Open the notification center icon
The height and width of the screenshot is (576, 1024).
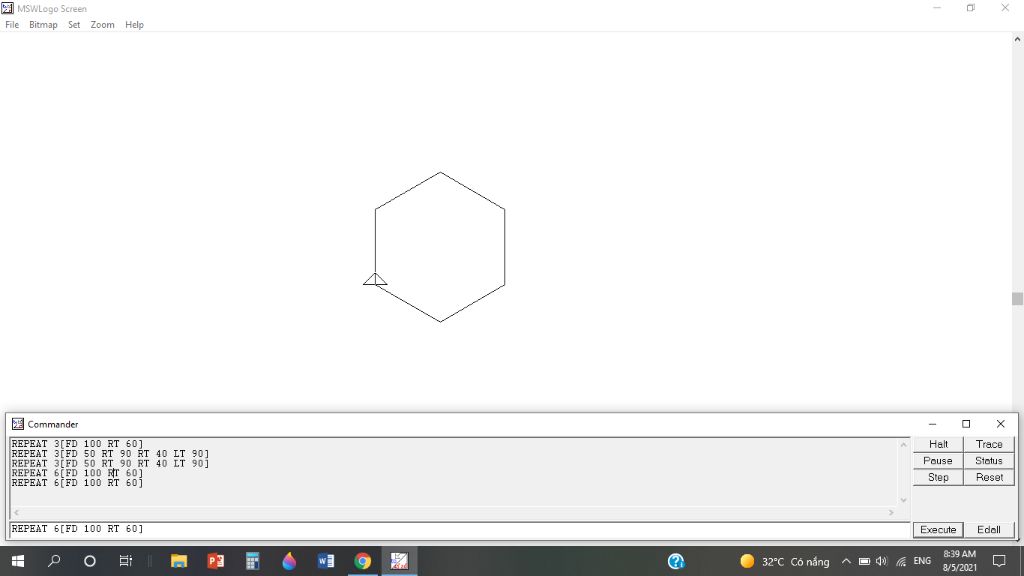point(999,561)
